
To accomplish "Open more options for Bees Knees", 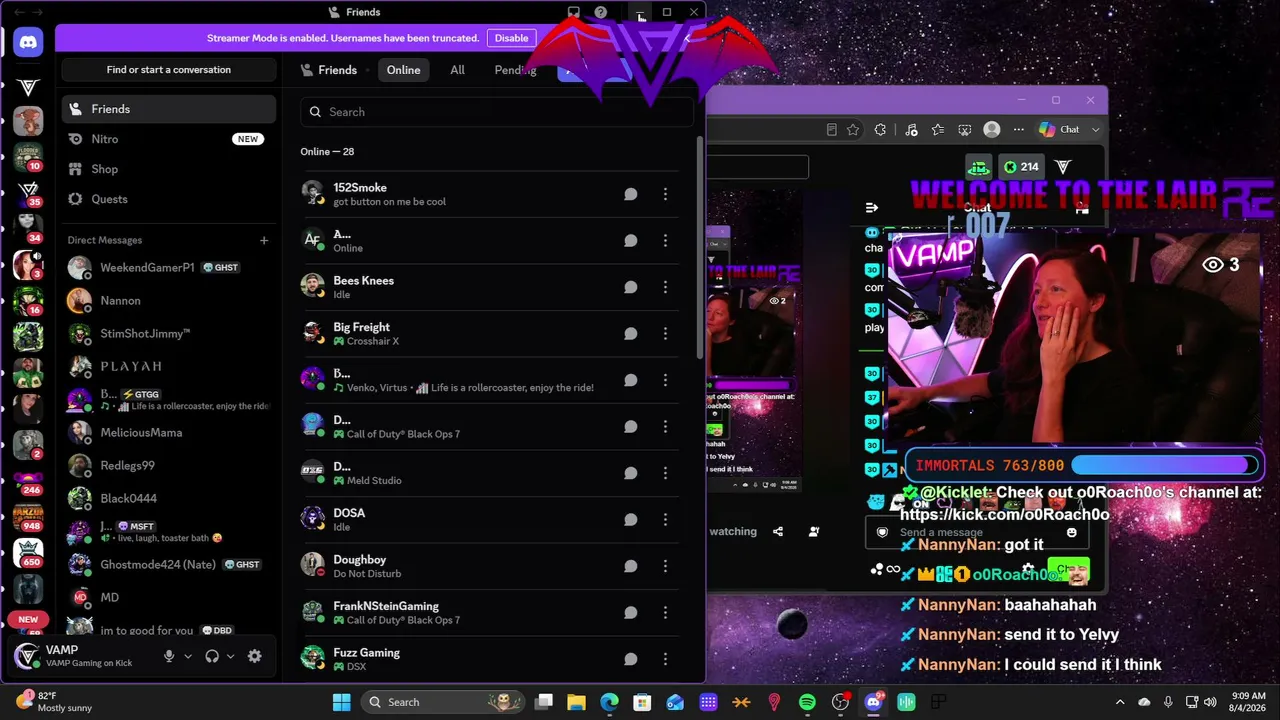I will click(665, 287).
